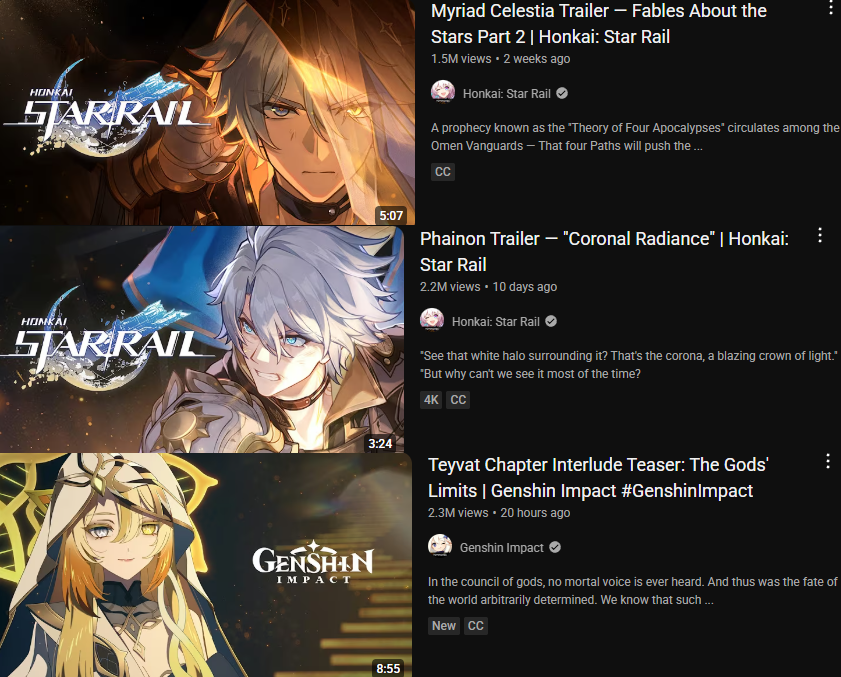The height and width of the screenshot is (677, 841).
Task: Open the Honkai: Star Rail channel name under Myriad Celestia
Action: point(507,94)
